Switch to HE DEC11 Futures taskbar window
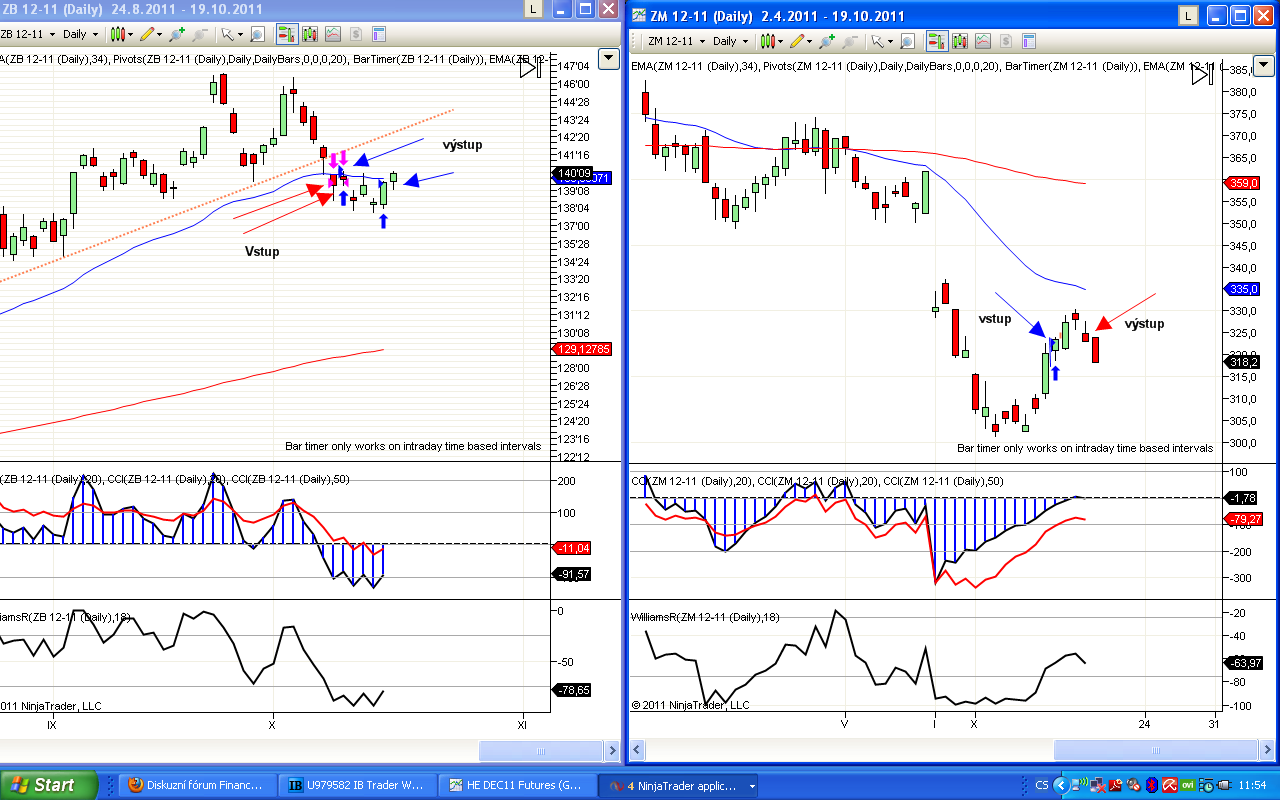This screenshot has width=1280, height=800. pos(518,786)
